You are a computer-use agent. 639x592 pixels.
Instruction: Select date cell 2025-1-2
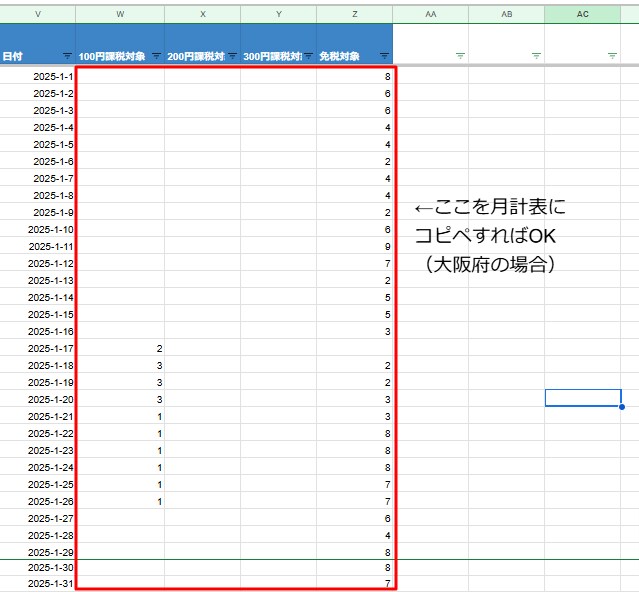[x=37, y=94]
